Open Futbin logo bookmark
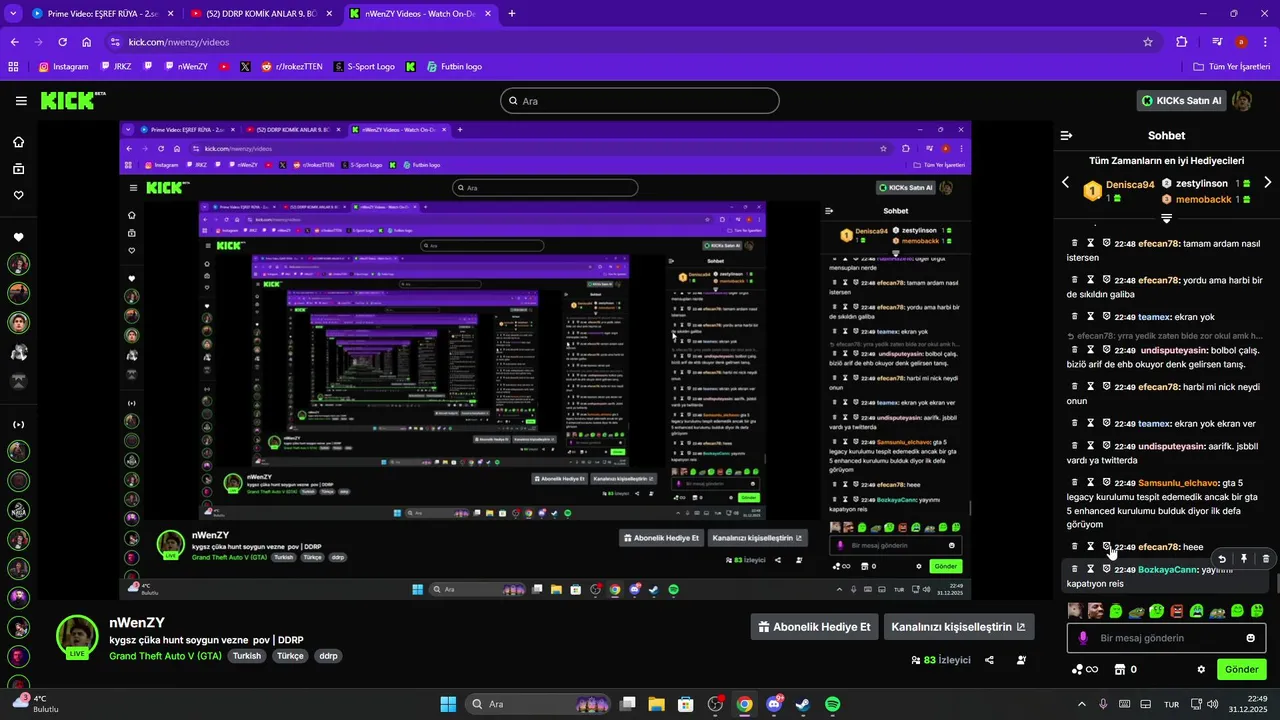The height and width of the screenshot is (720, 1280). [454, 67]
